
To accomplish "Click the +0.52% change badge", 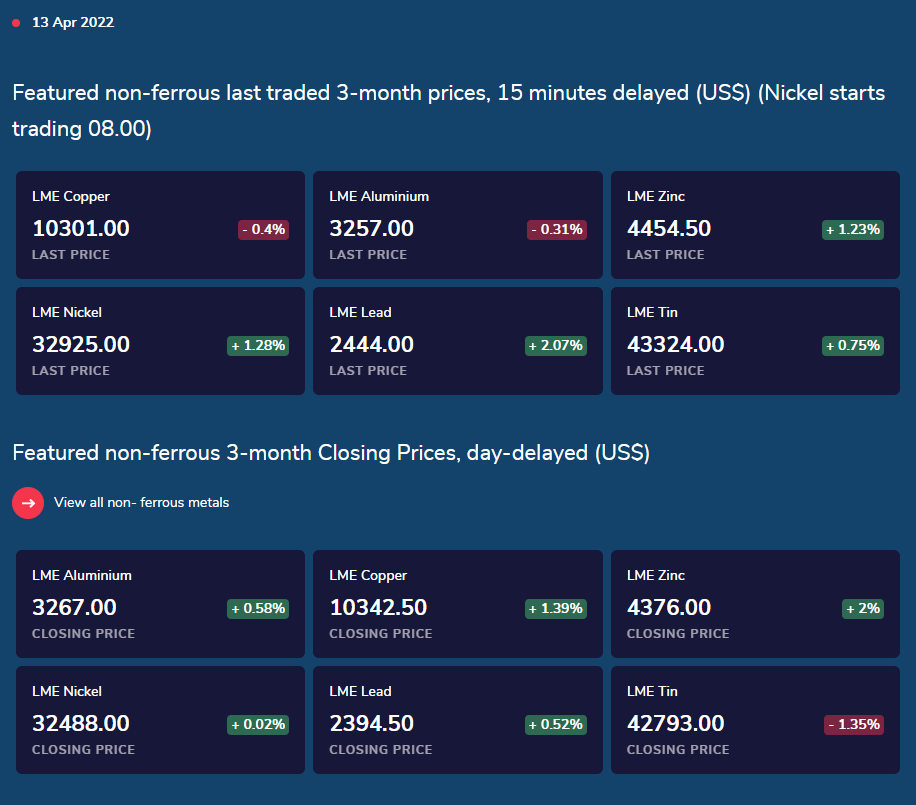I will click(556, 725).
